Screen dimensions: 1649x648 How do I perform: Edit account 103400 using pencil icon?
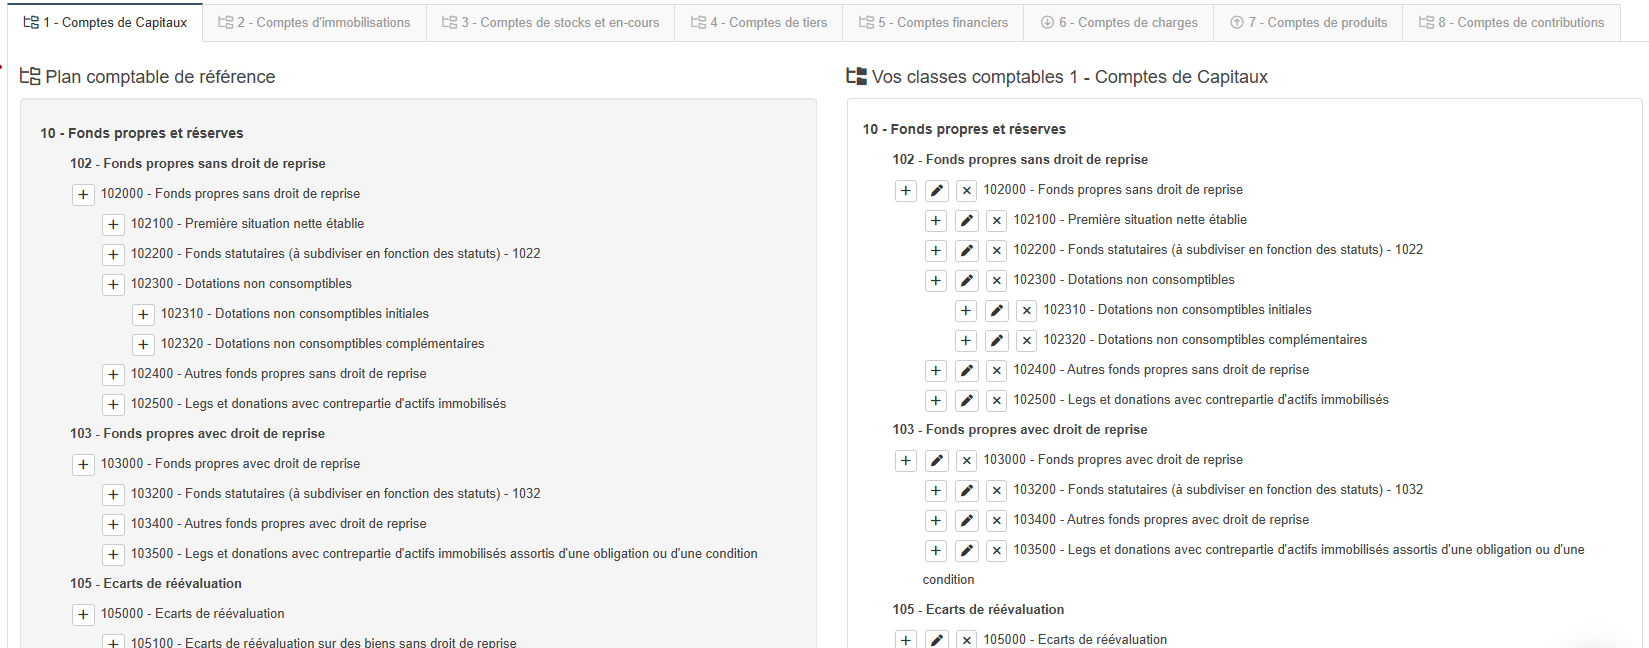(966, 521)
